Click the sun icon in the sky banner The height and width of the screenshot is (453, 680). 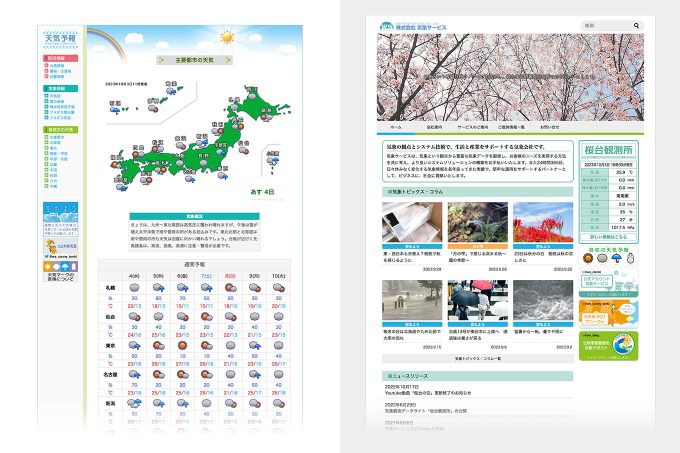coord(227,38)
